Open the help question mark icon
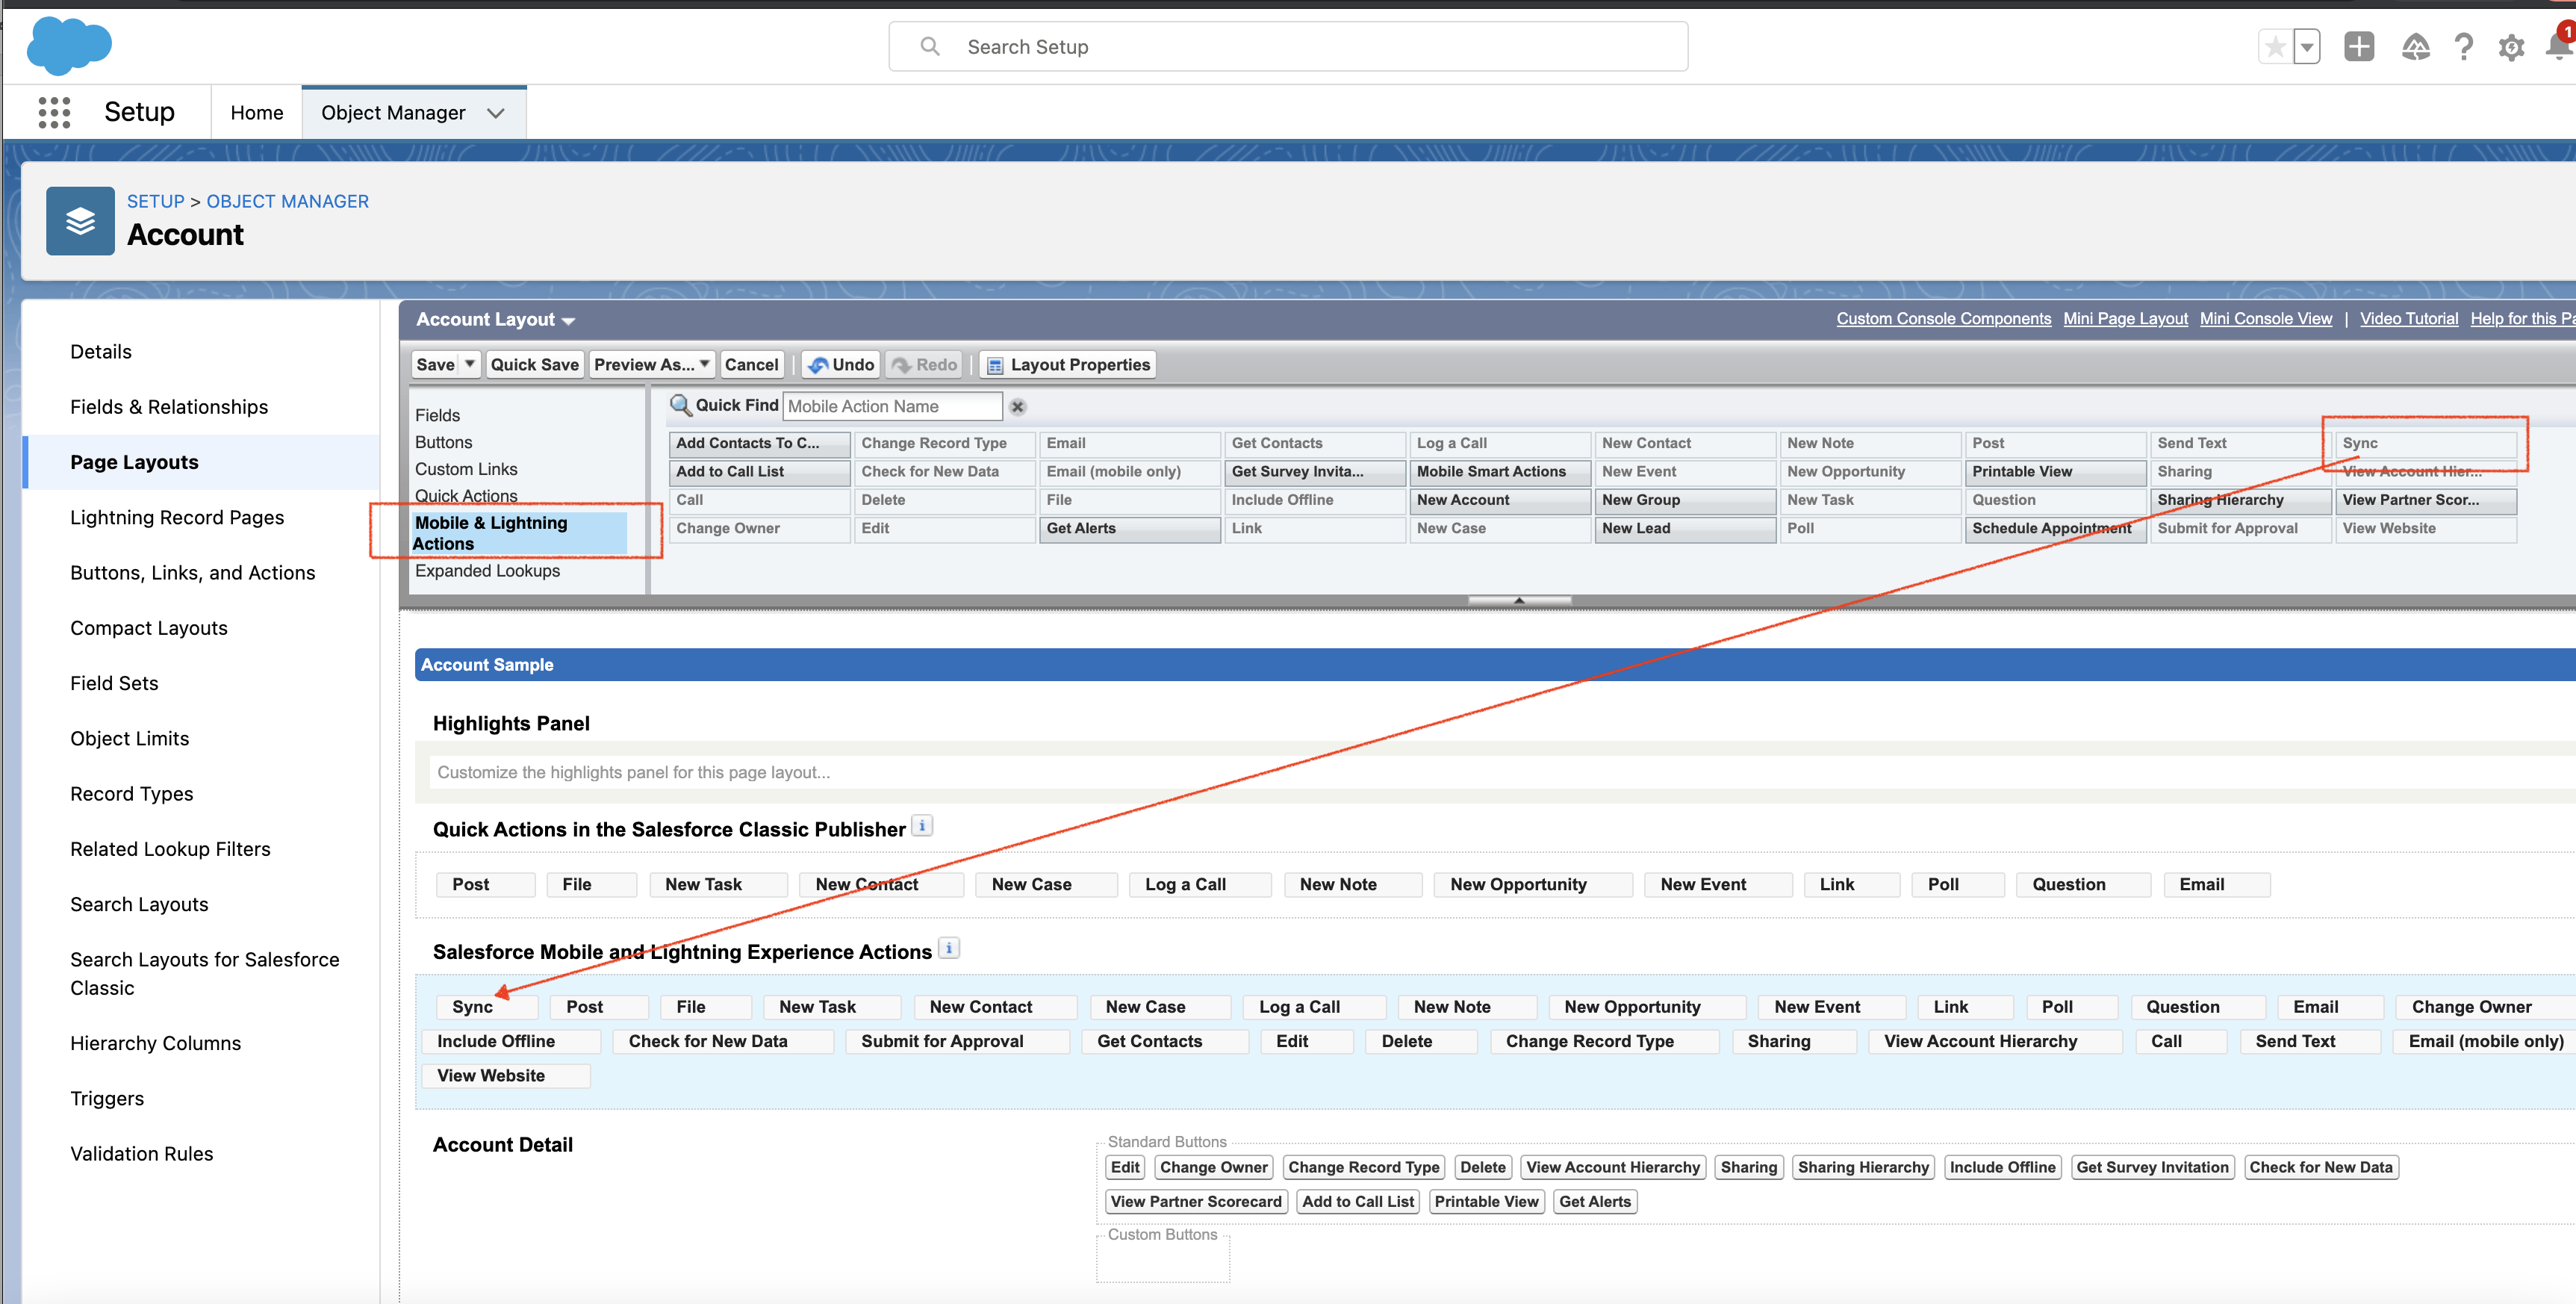 click(x=2464, y=46)
